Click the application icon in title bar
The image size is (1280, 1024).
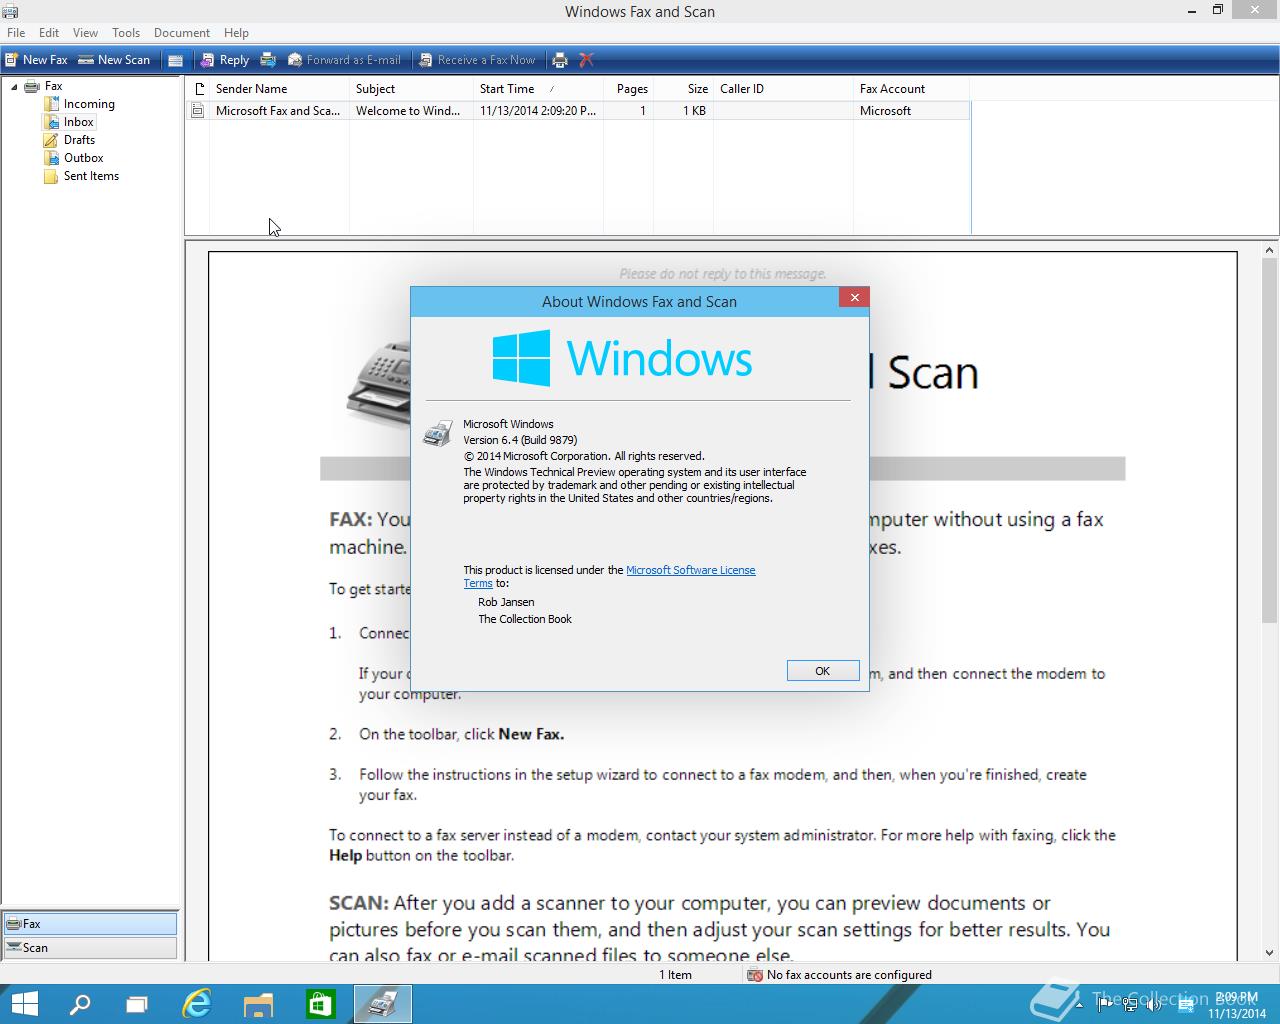[10, 11]
